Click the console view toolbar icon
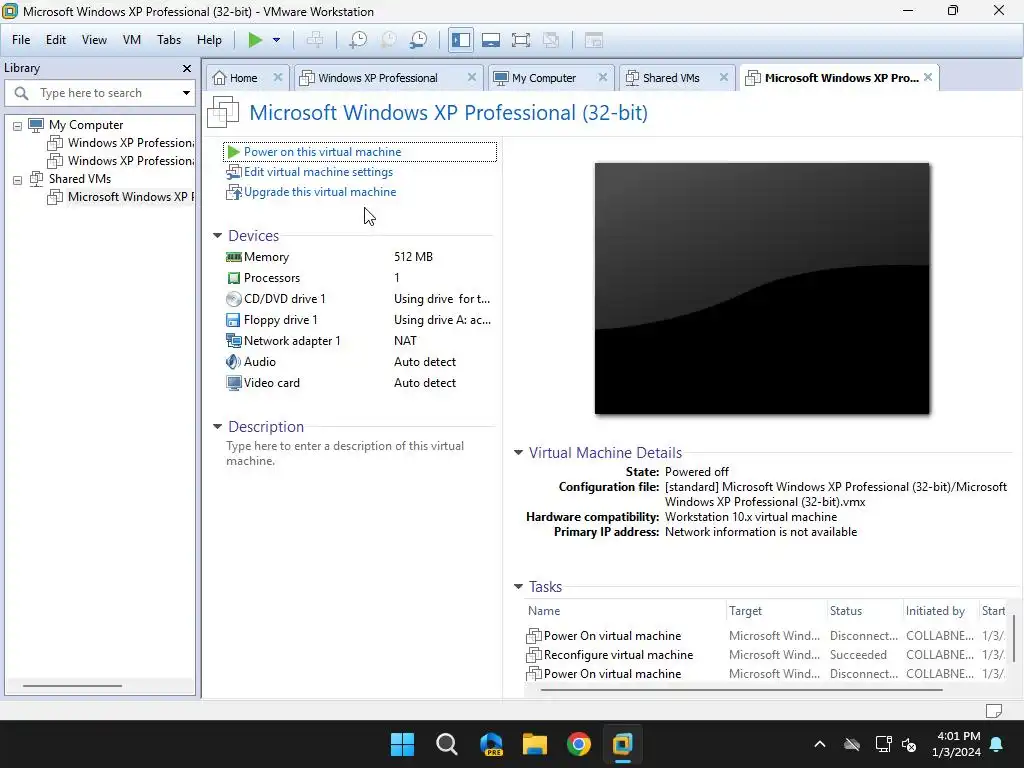 tap(593, 40)
